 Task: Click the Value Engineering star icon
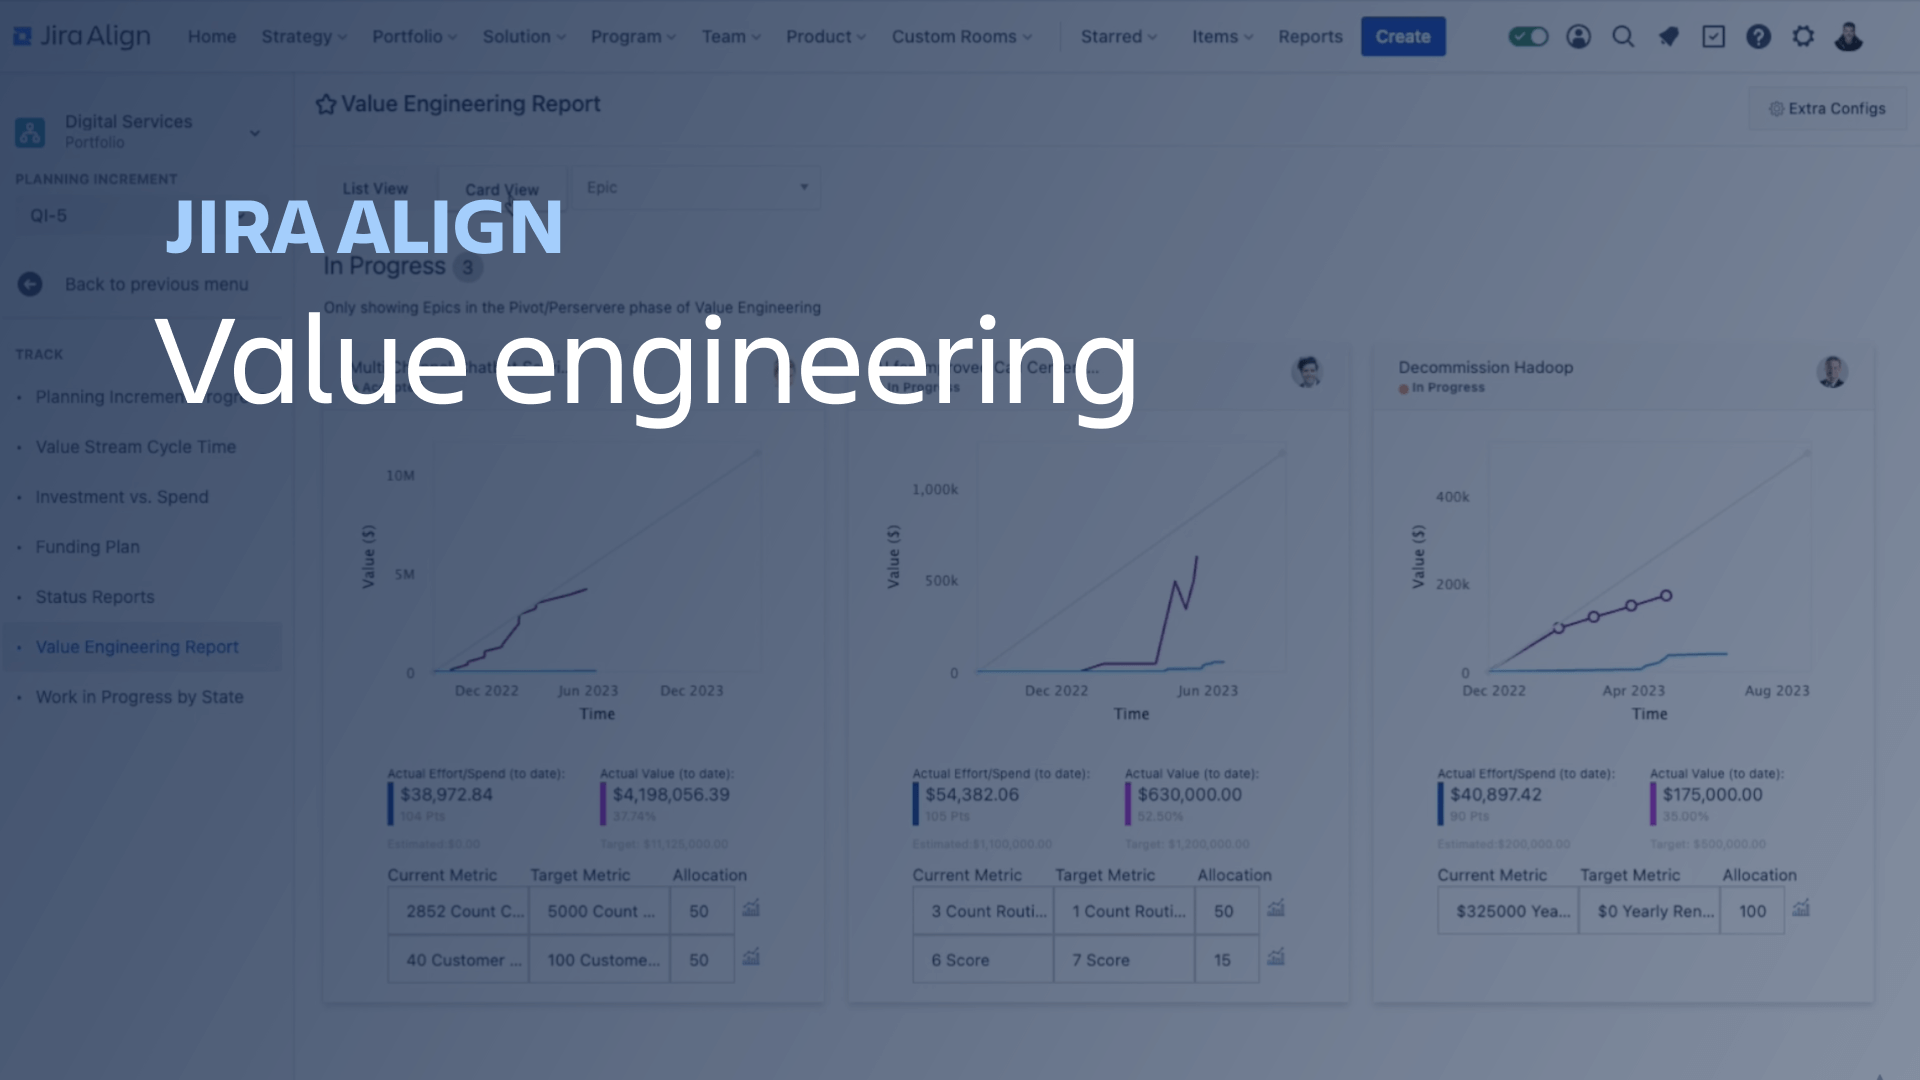click(x=324, y=104)
